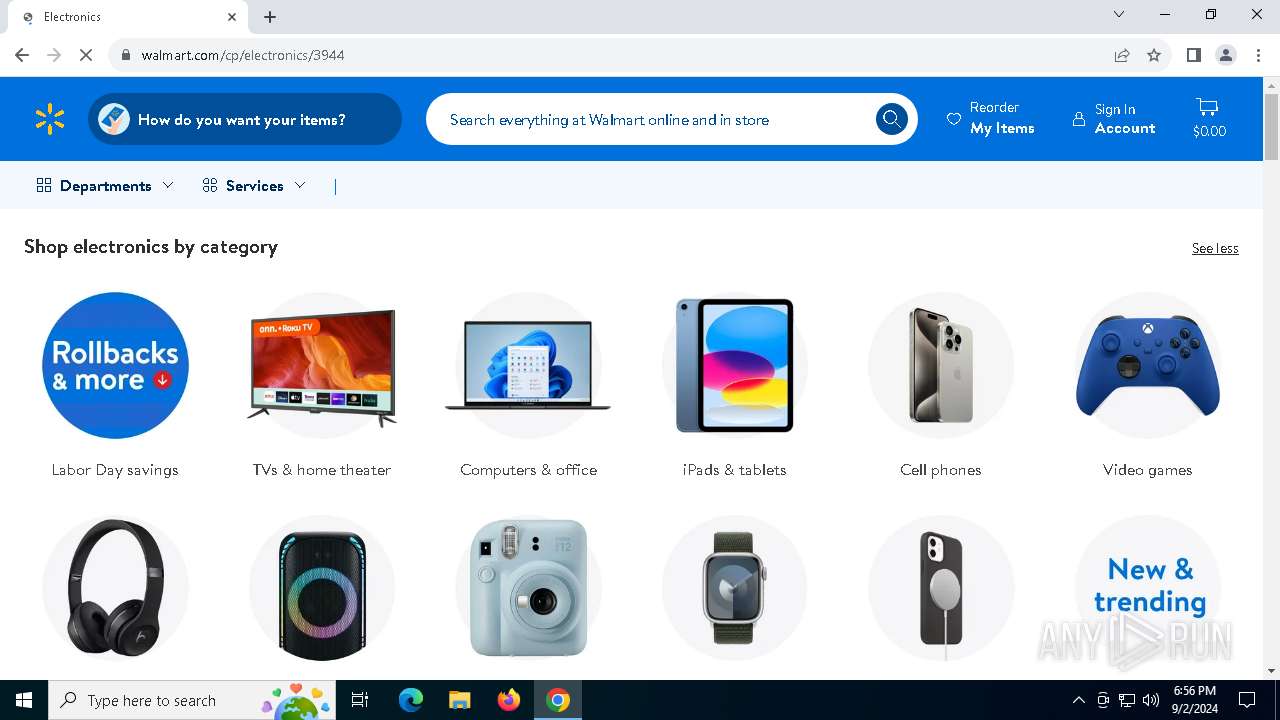
Task: Expand the Services menu
Action: click(x=254, y=186)
